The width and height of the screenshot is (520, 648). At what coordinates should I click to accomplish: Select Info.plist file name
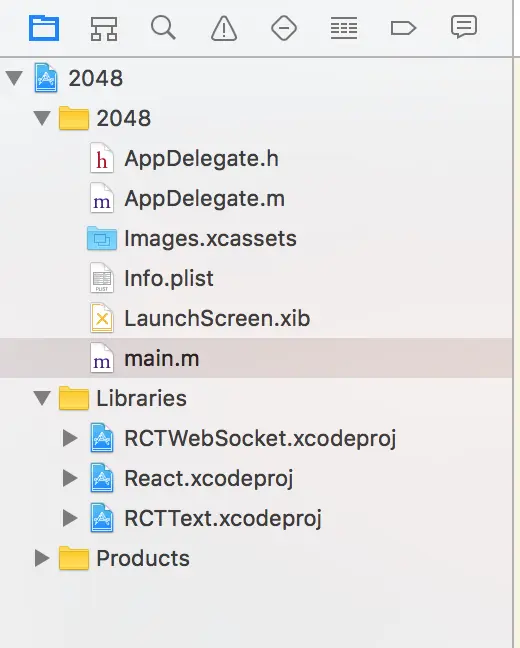point(169,279)
